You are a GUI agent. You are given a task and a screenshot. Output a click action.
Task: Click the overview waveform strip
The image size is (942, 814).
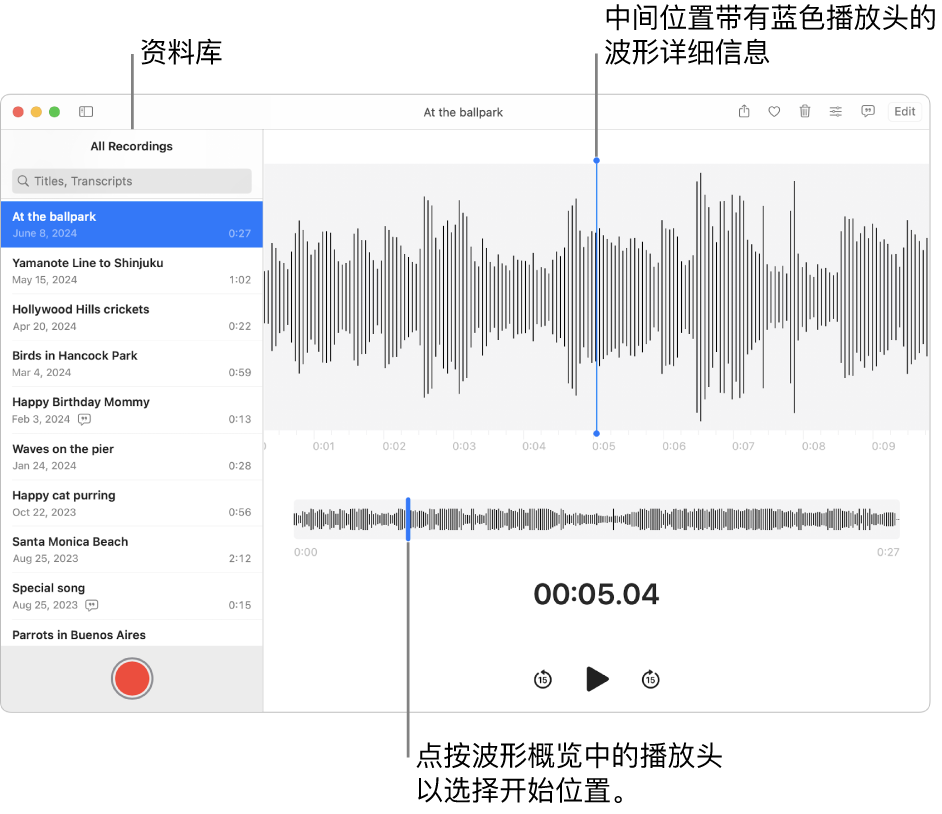pyautogui.click(x=597, y=519)
